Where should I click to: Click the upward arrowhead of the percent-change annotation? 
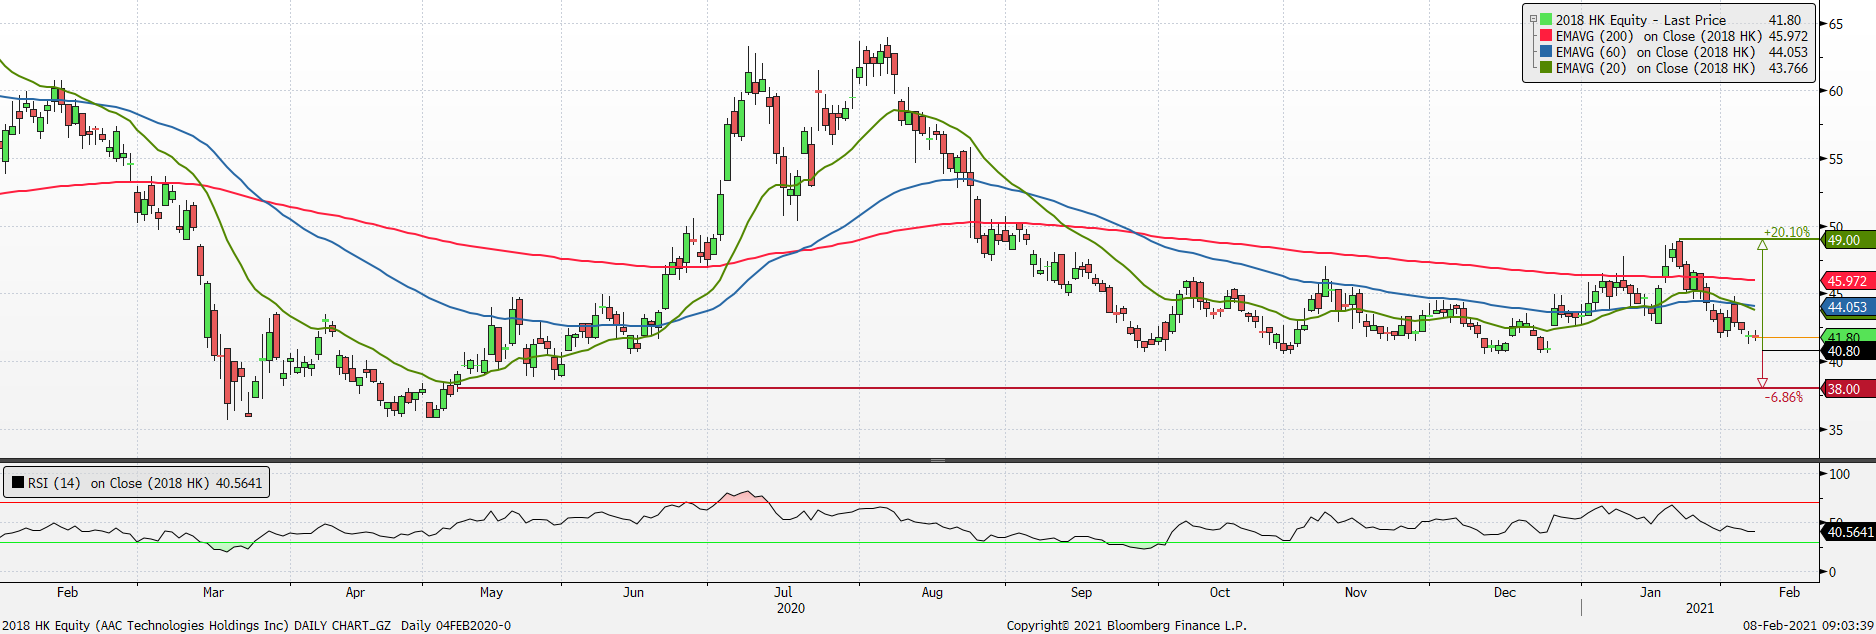(x=1762, y=244)
